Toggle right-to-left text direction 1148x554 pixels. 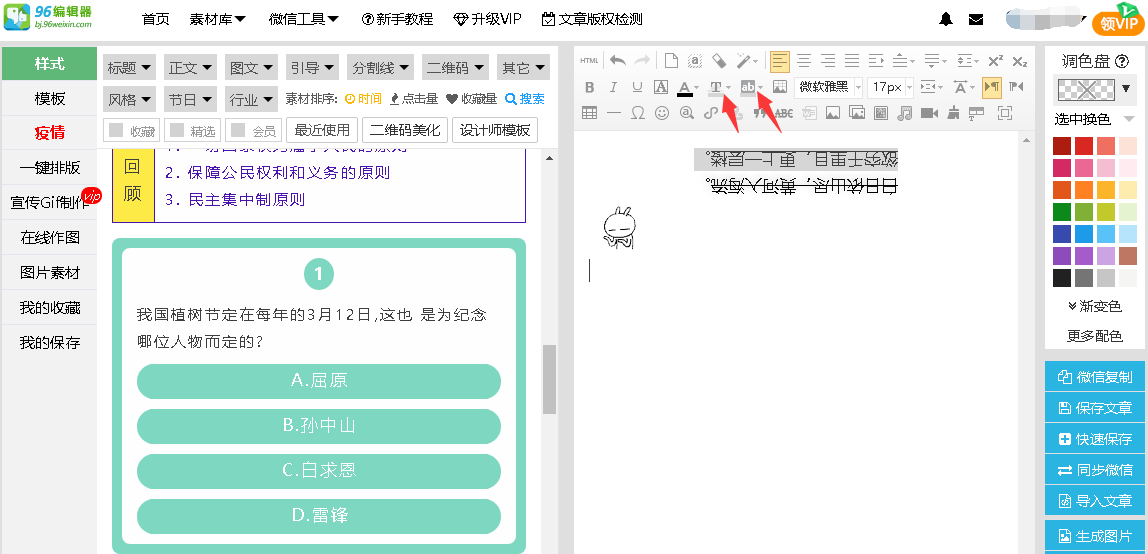[1016, 87]
